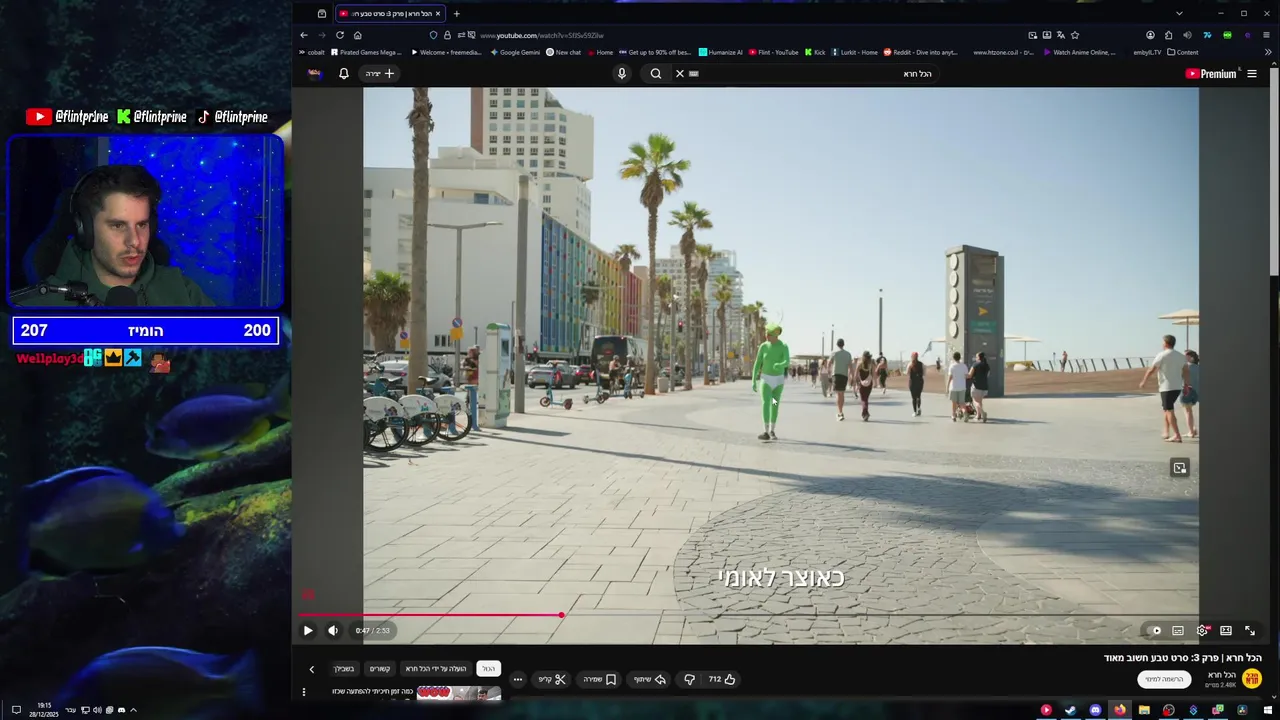The height and width of the screenshot is (720, 1280).
Task: Go to the browser home page
Action: [358, 35]
